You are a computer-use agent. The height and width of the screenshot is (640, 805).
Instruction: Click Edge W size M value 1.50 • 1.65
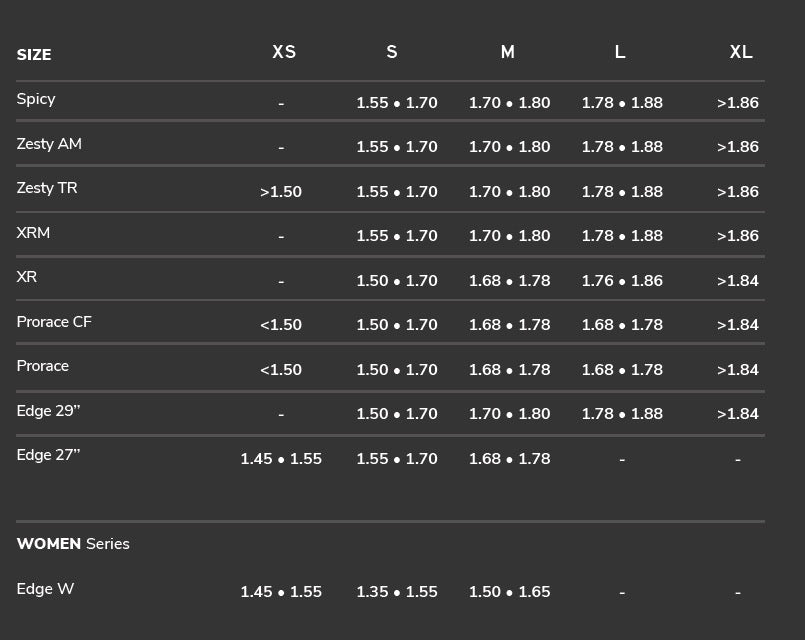510,592
